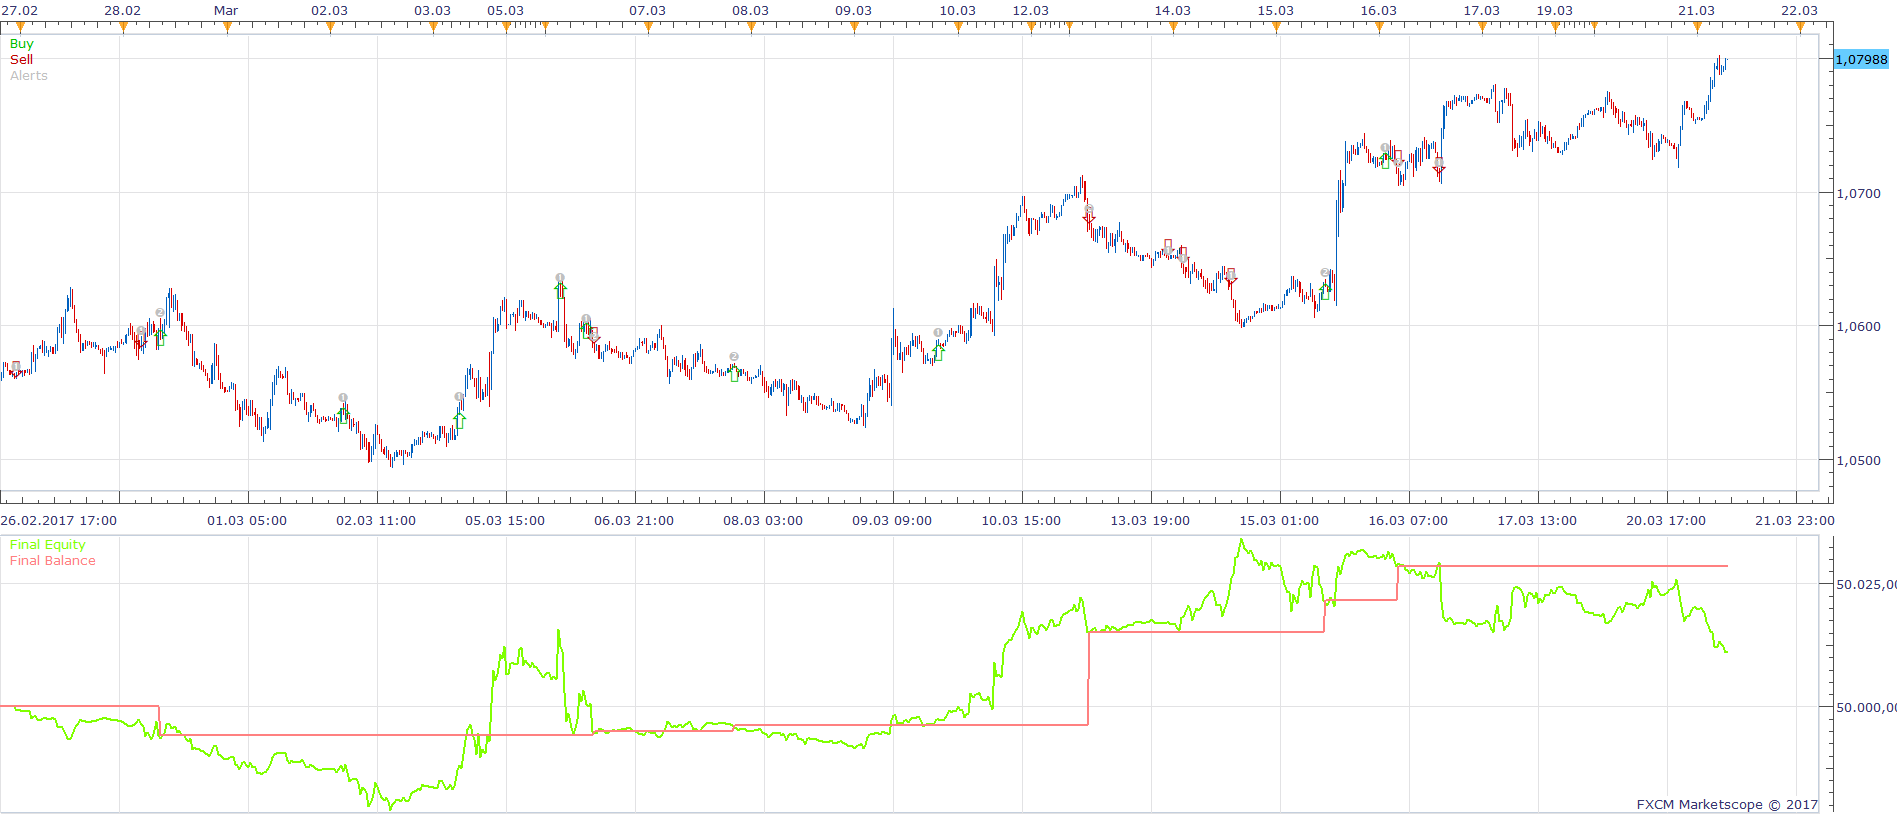Click the 20.03 17:00 time label
The image size is (1899, 814).
(x=1666, y=521)
